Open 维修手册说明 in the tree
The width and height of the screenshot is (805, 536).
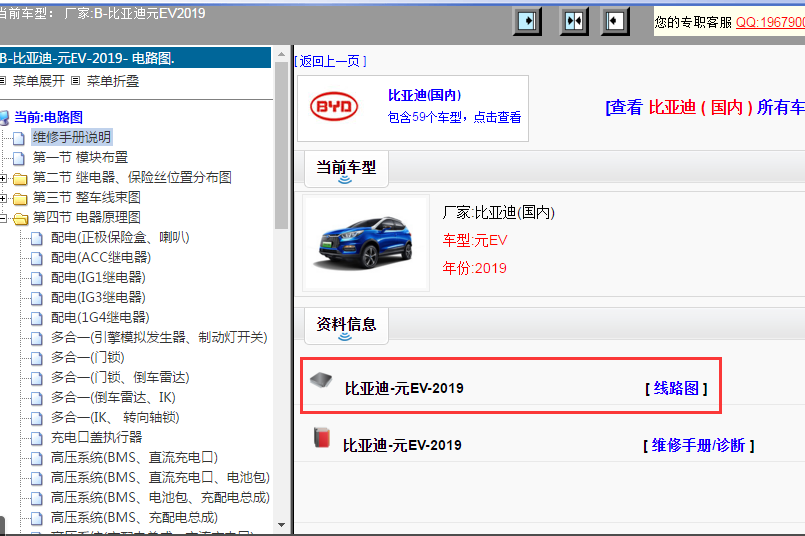tap(72, 137)
